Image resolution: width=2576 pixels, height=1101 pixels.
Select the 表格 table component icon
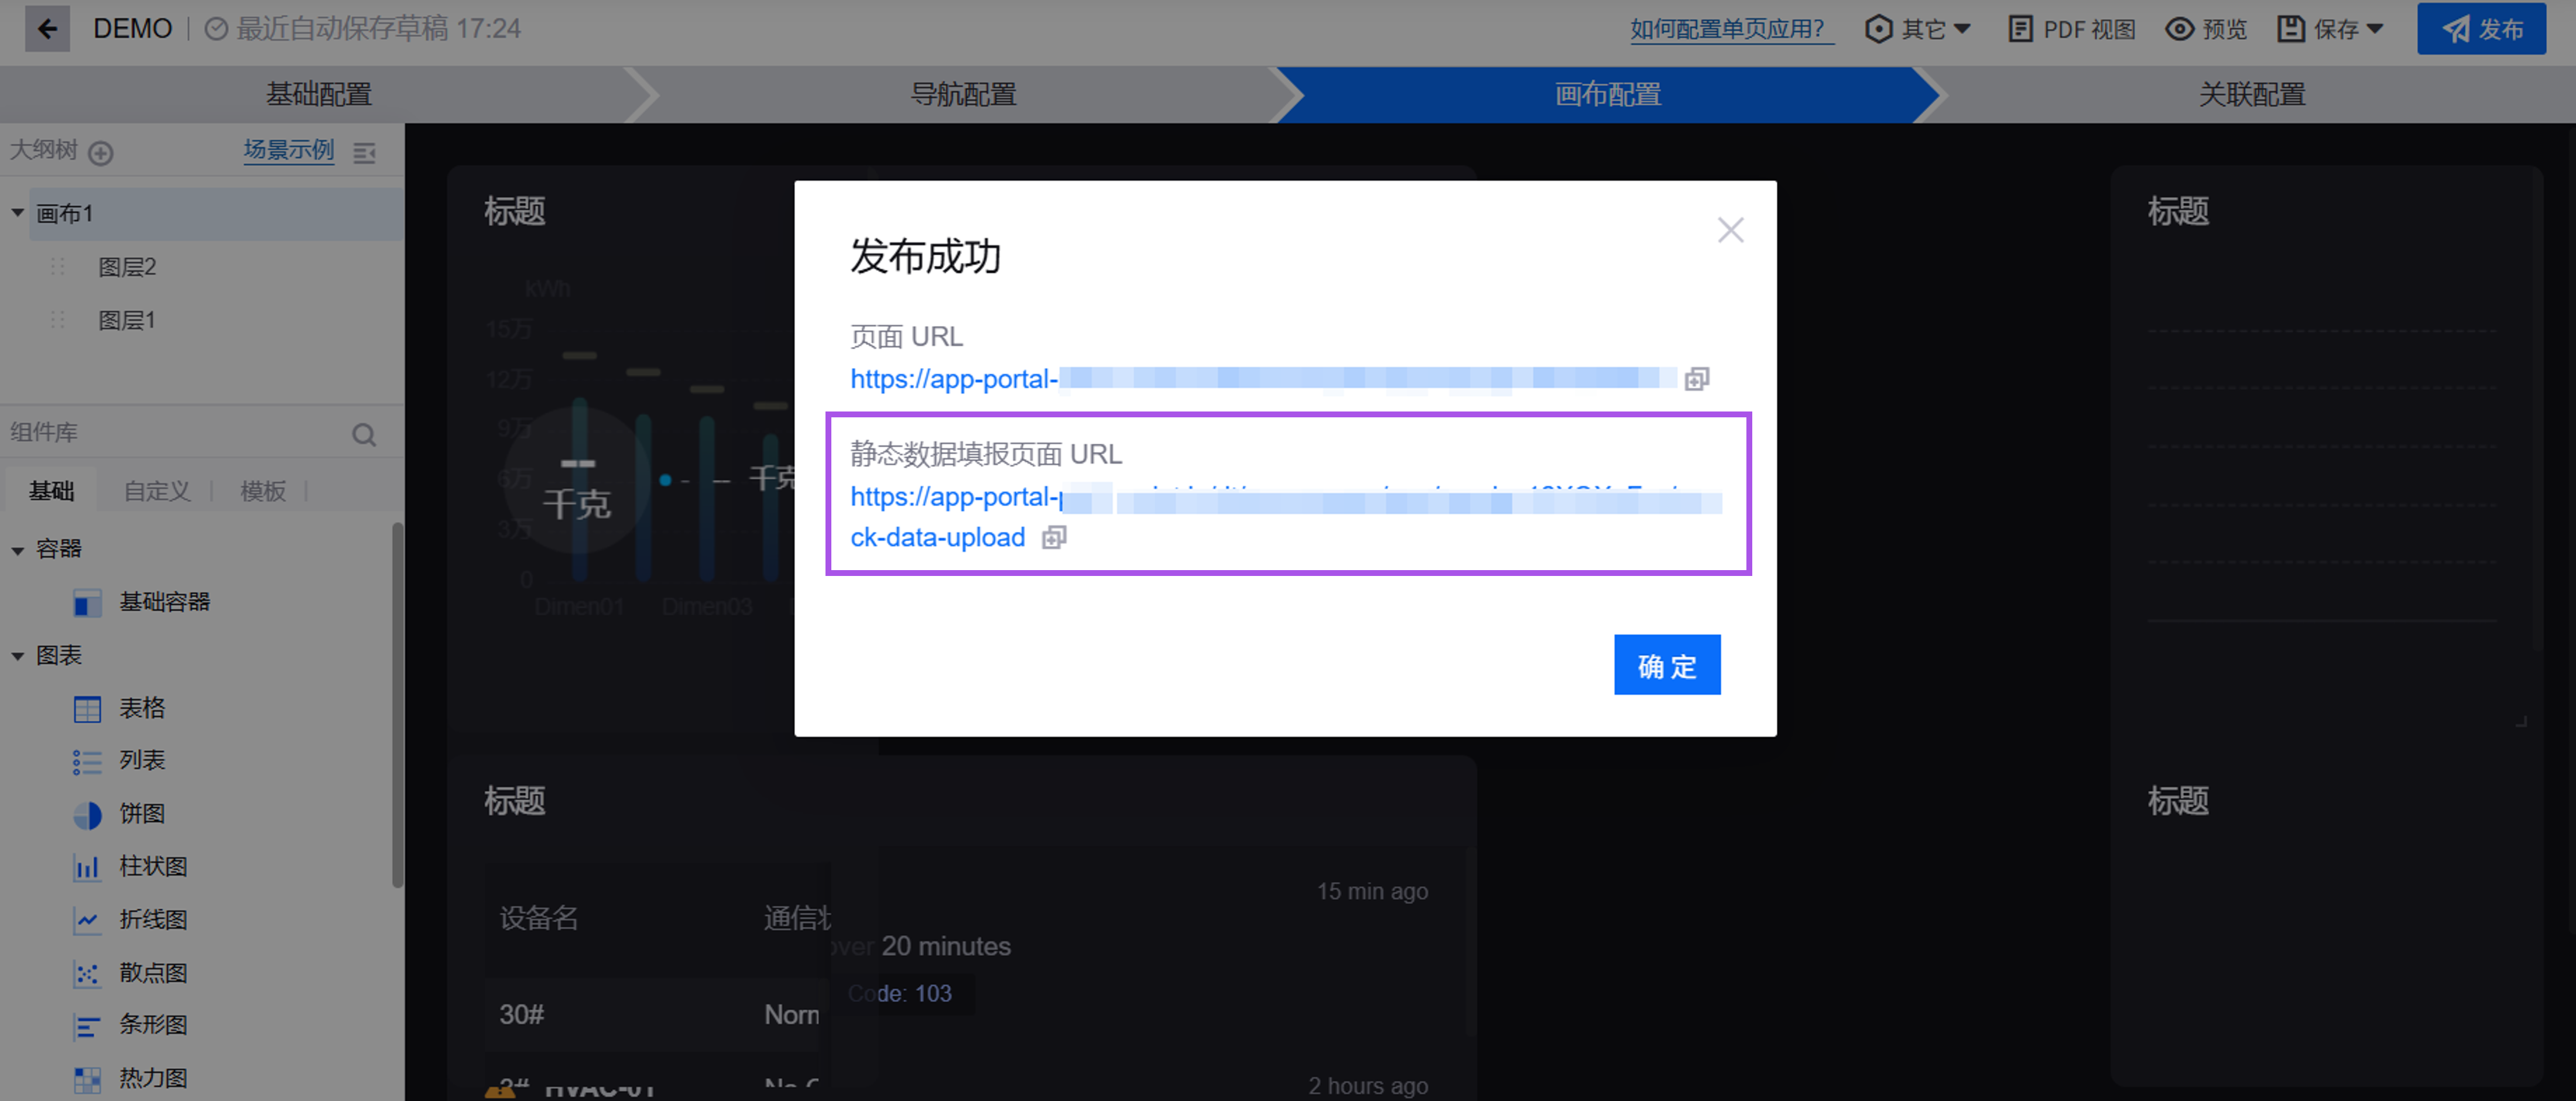coord(87,708)
